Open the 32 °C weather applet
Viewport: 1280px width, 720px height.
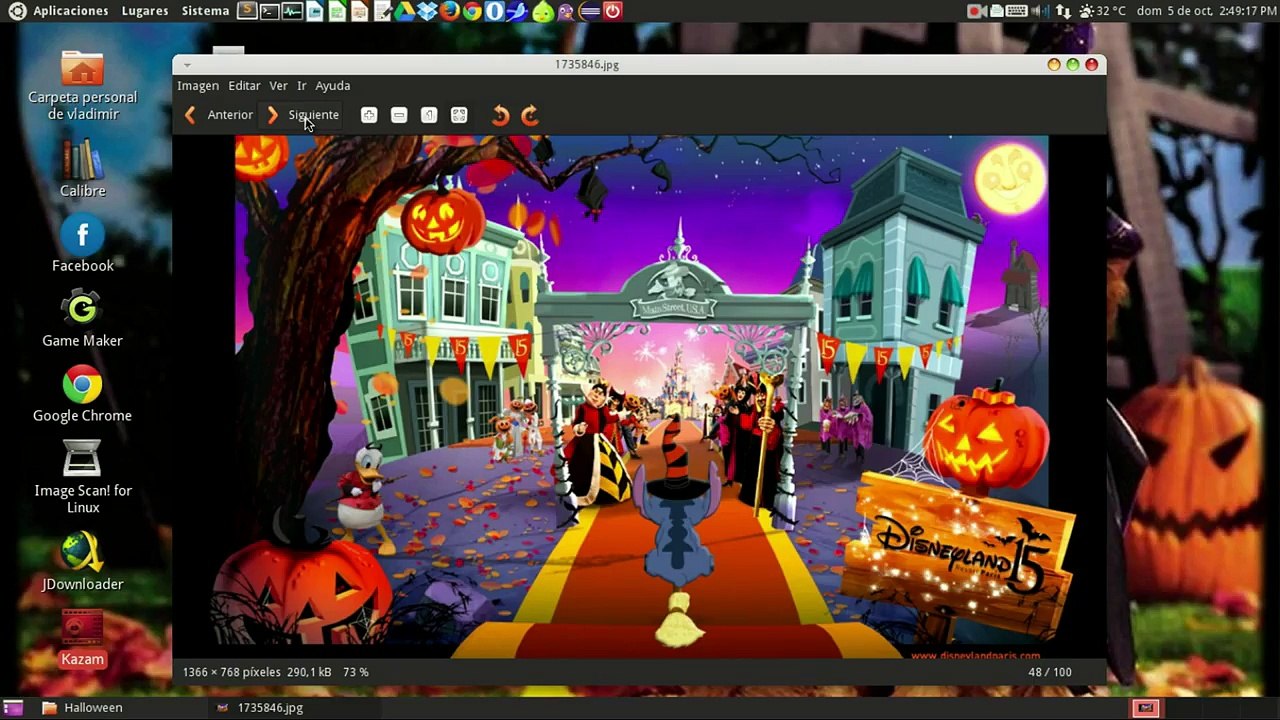(x=1102, y=11)
